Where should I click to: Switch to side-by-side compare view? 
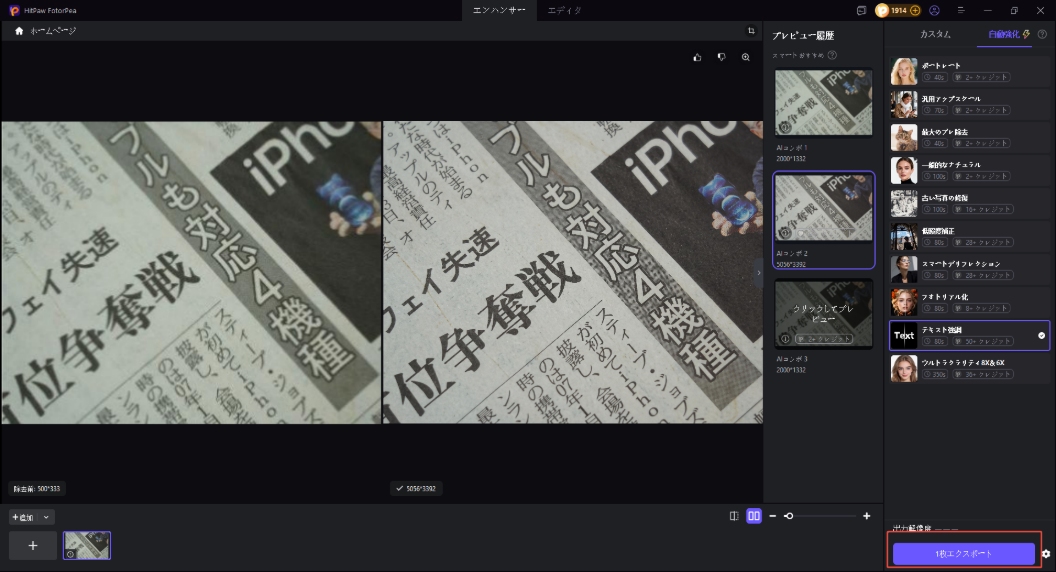(754, 516)
